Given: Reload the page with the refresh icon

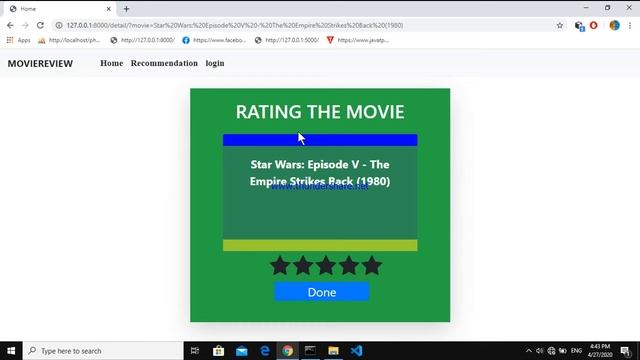Looking at the screenshot, I should [40, 25].
